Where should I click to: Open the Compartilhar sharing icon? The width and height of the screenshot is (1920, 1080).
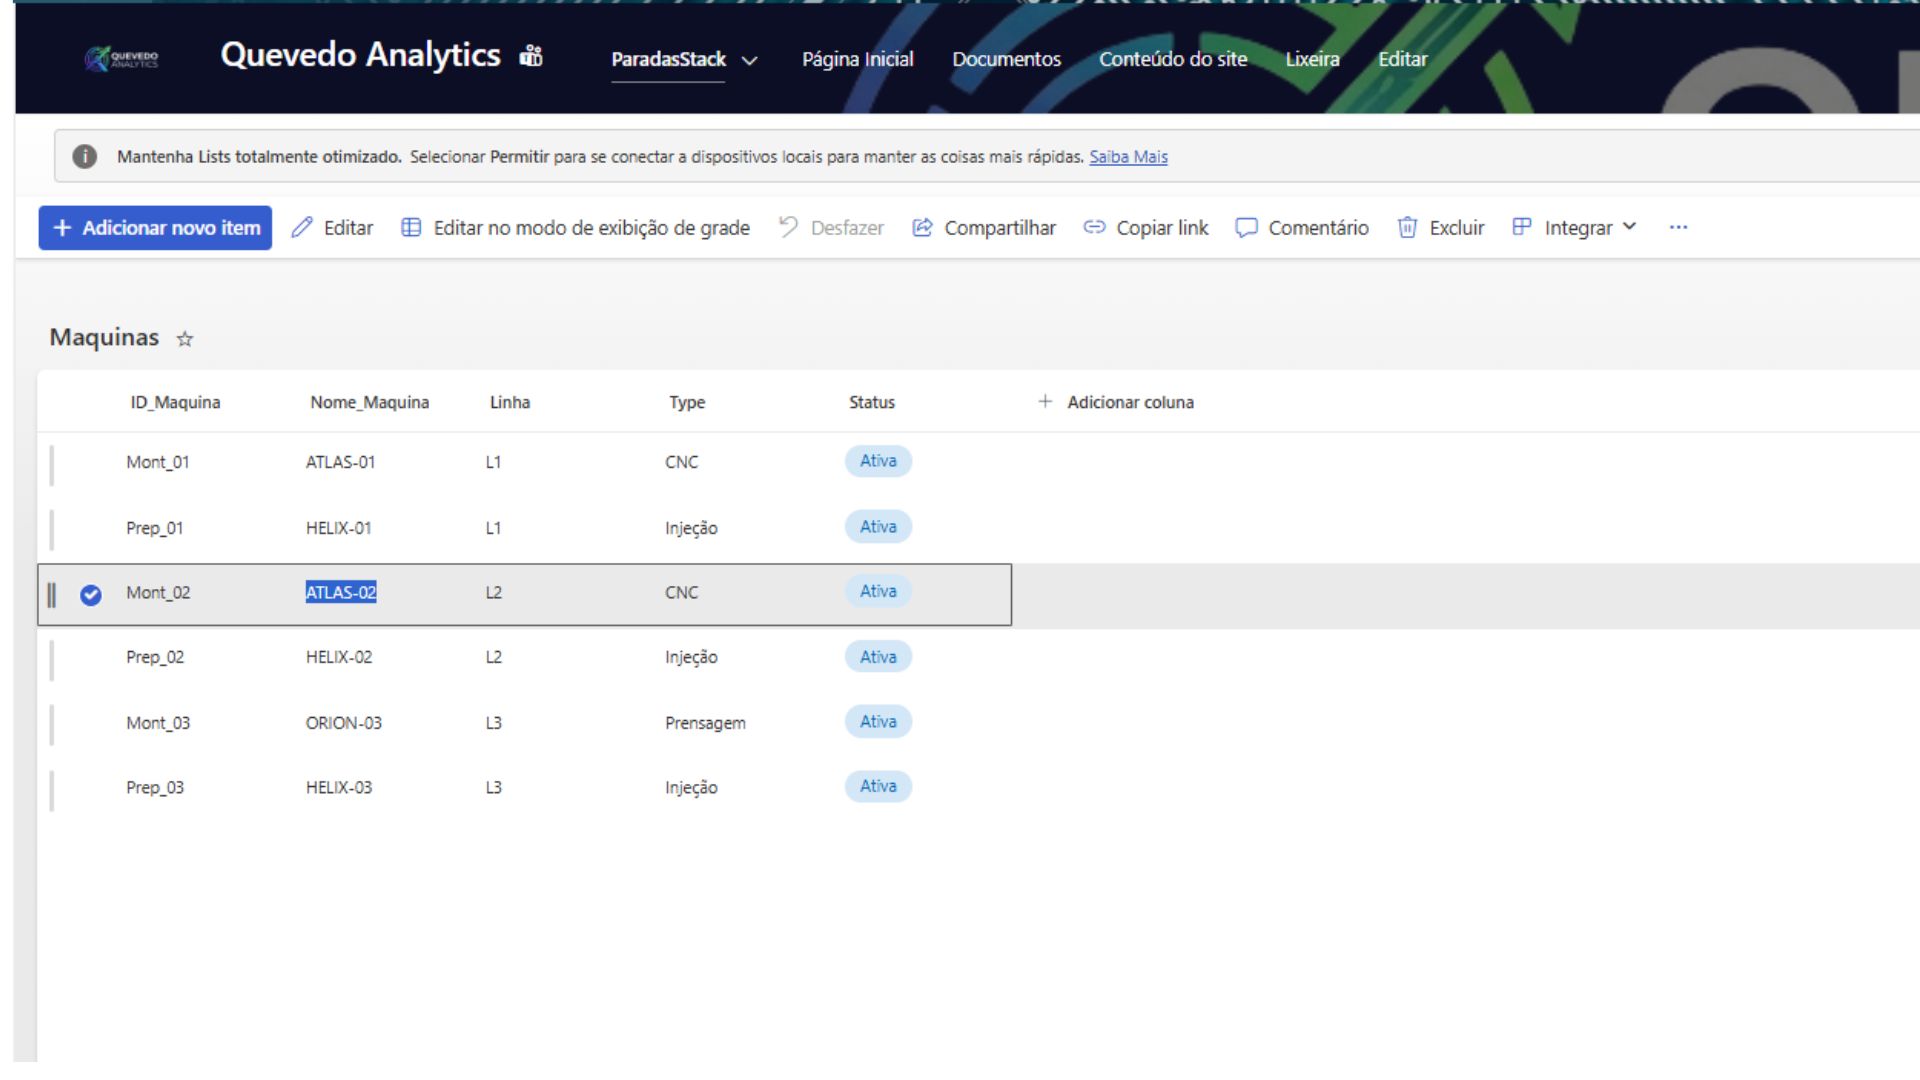pos(921,227)
